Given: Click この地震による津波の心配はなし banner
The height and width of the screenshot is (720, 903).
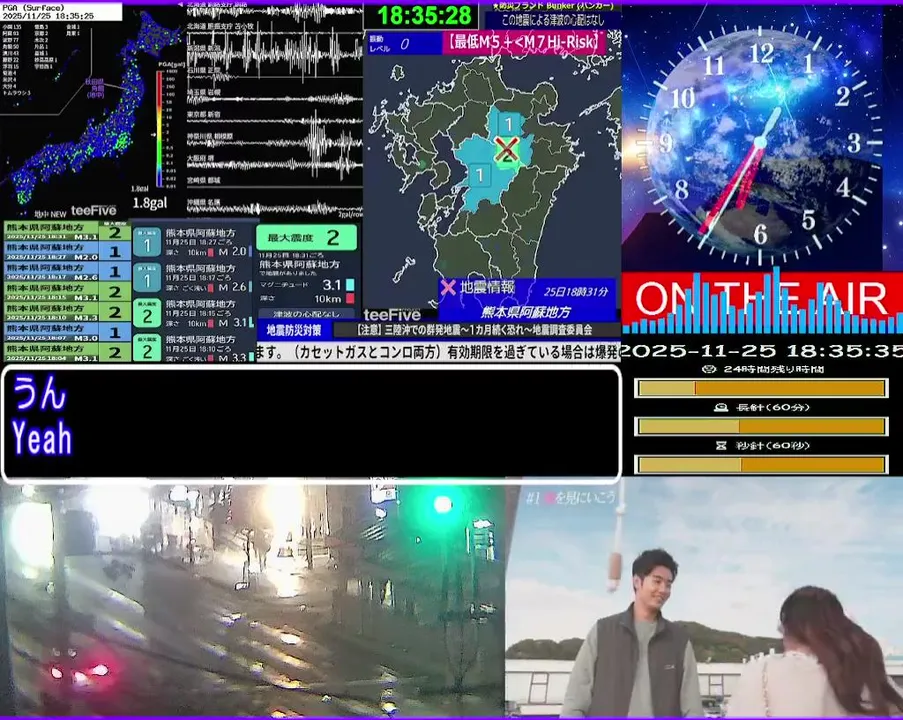Looking at the screenshot, I should point(553,20).
